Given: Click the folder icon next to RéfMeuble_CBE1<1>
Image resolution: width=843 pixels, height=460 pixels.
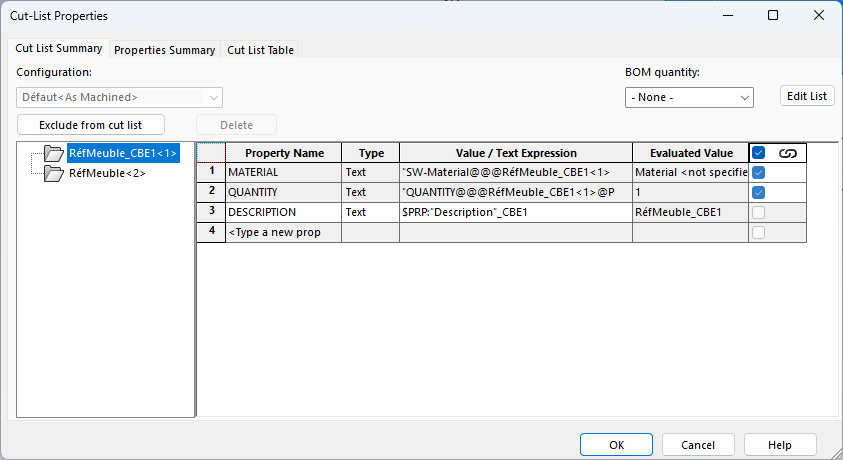Looking at the screenshot, I should [53, 154].
